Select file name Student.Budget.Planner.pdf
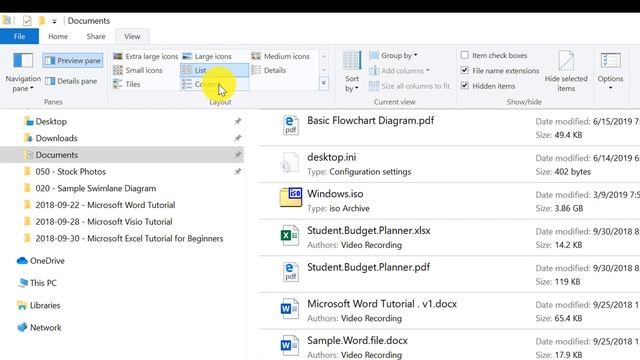Viewport: 640px width, 360px height. coord(368,267)
